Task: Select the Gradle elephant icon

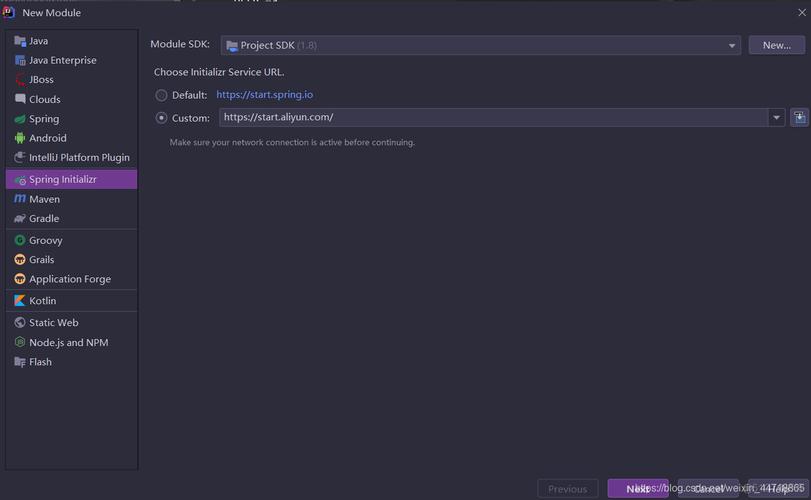Action: coord(20,218)
